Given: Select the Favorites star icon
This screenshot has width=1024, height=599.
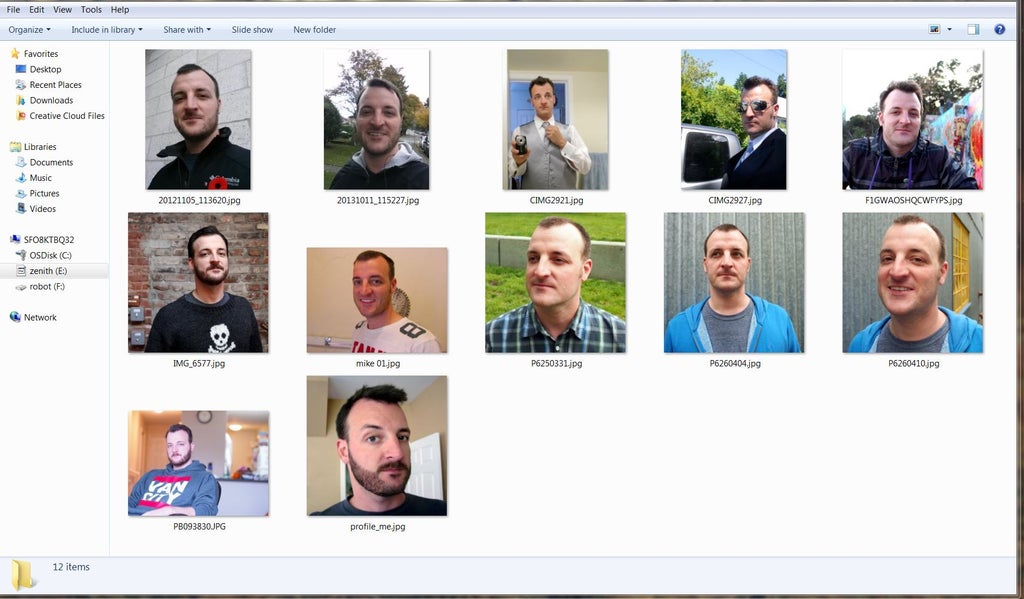Looking at the screenshot, I should click(15, 54).
